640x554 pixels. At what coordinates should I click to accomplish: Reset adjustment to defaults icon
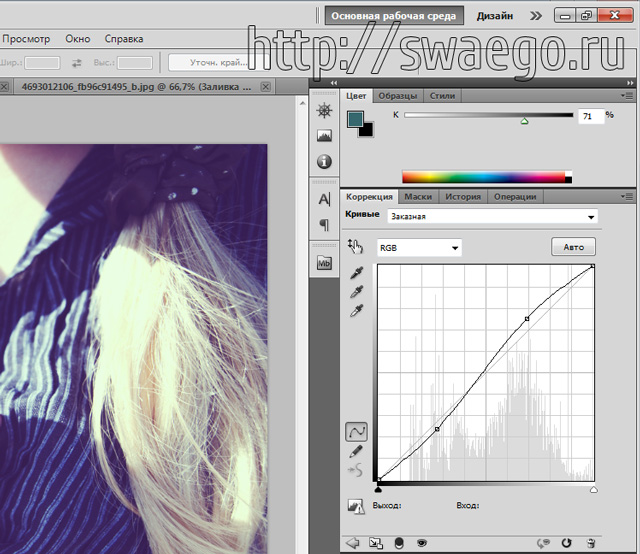coord(567,543)
